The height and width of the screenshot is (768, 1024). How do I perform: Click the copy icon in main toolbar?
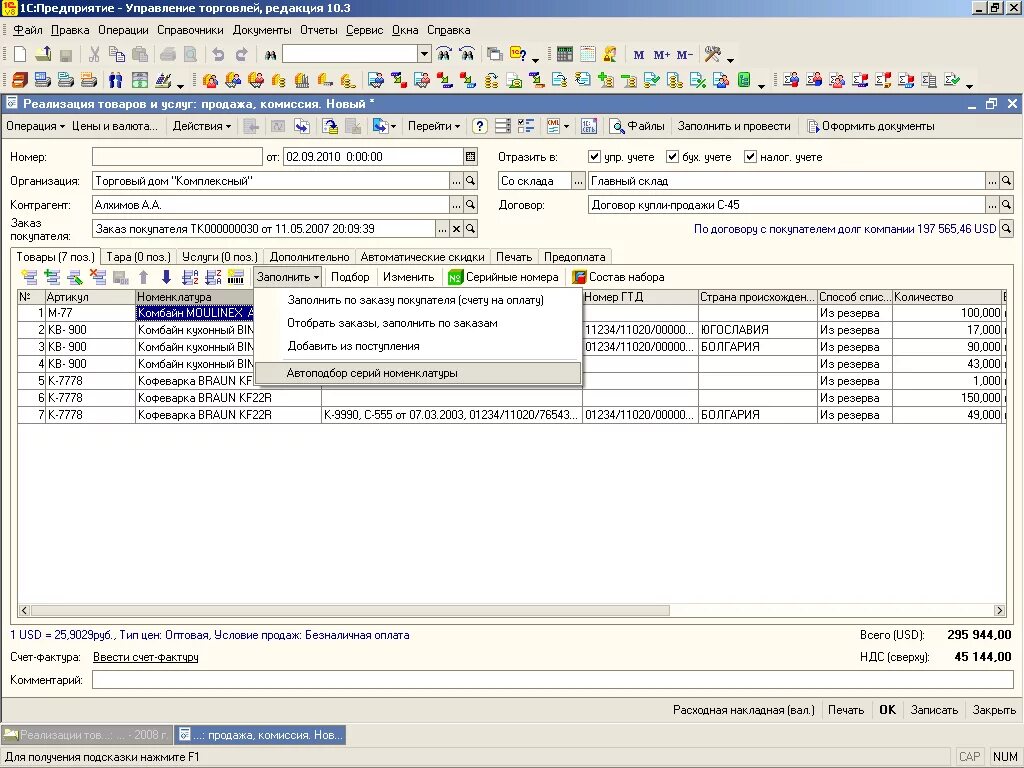pos(117,54)
